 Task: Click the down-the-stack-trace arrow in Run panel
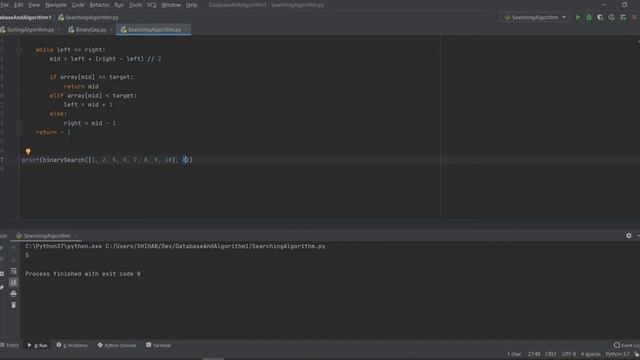(13, 259)
